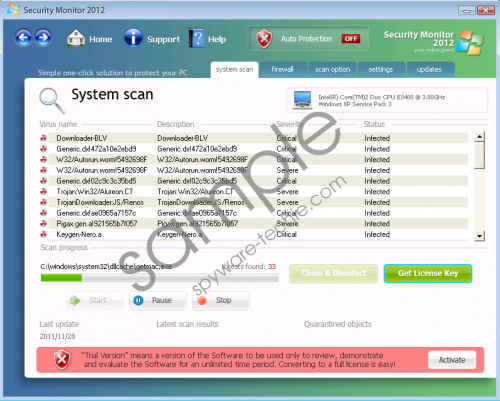This screenshot has height=401, width=500.
Task: Click the threat icon beside Keygen-Nero.a
Action: click(43, 234)
